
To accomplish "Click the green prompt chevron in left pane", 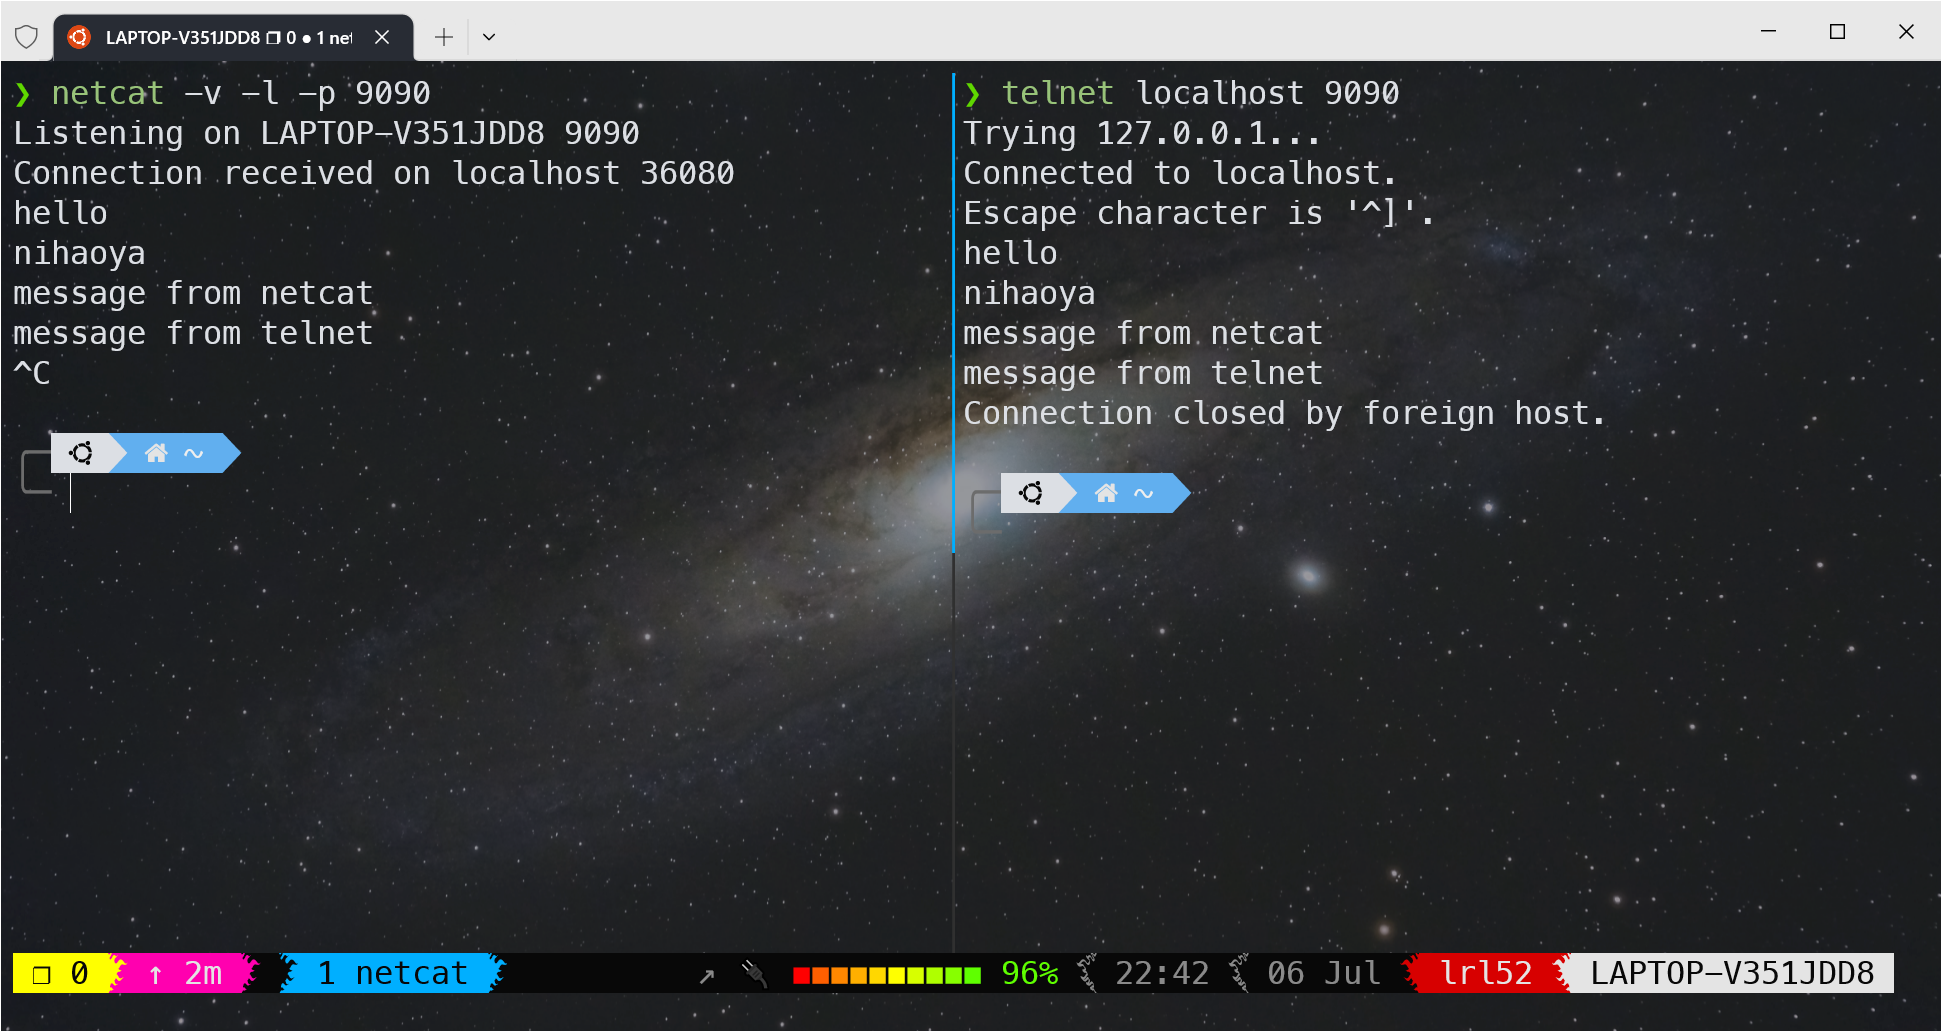I will [x=22, y=94].
